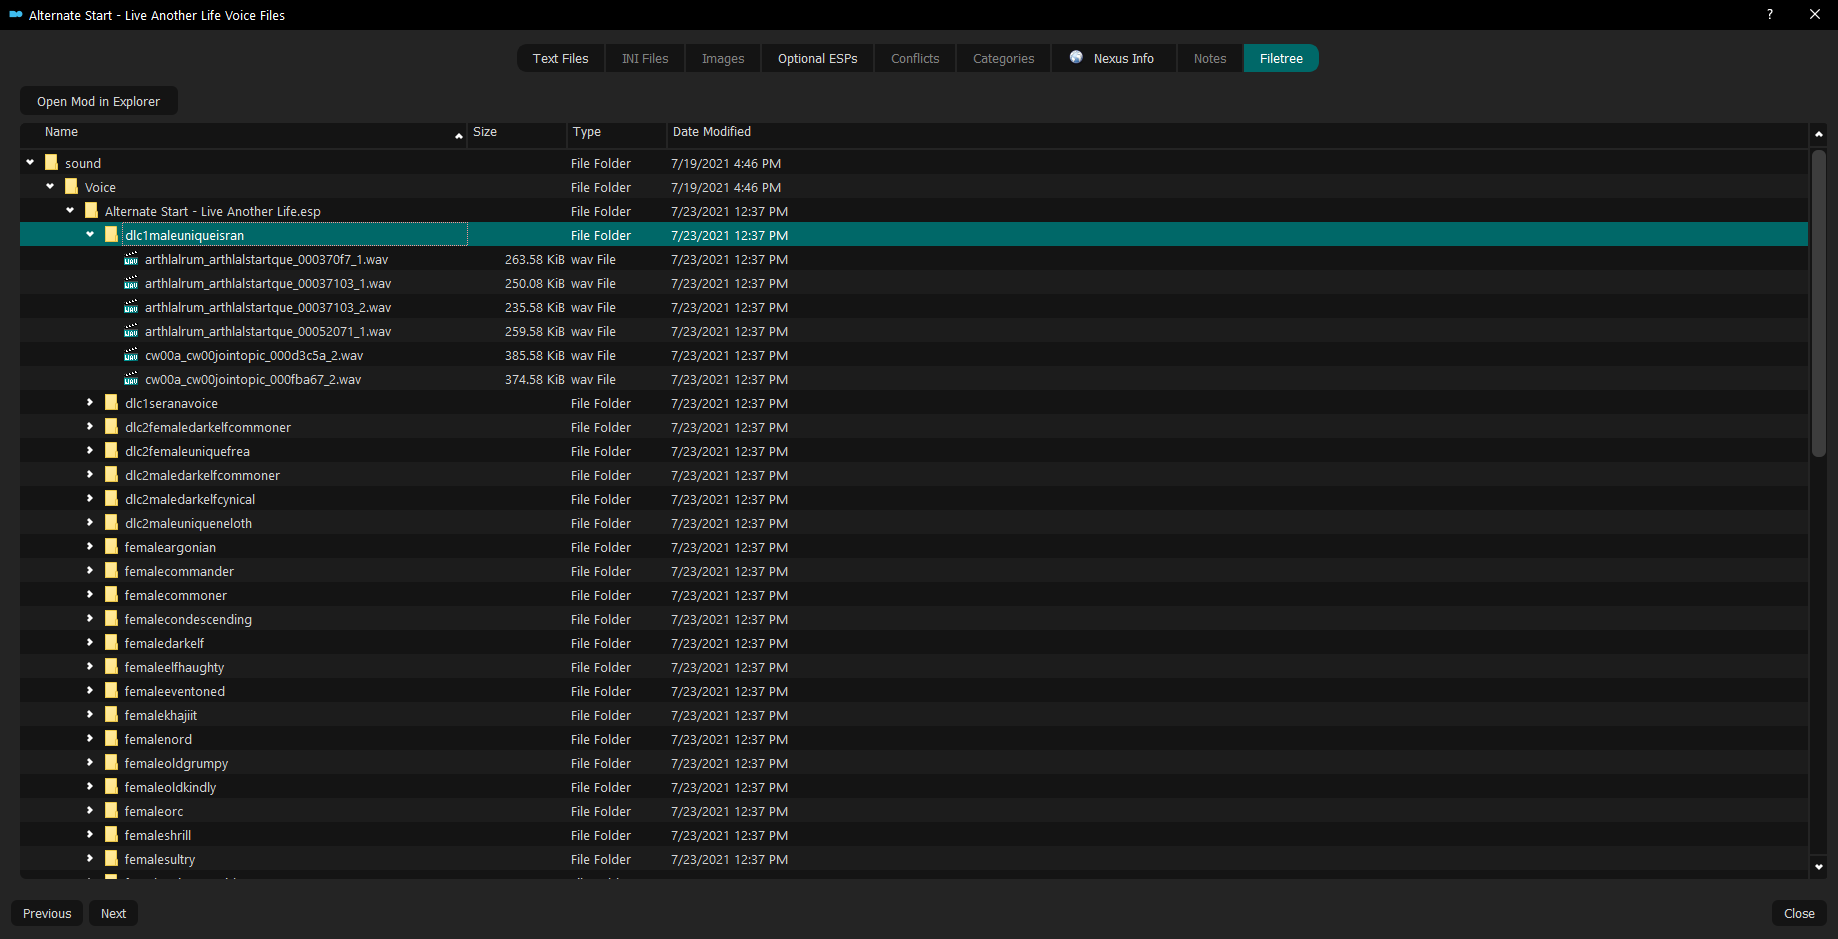Viewport: 1838px width, 939px height.
Task: Expand the femaleoldgrumpy folder
Action: point(90,762)
